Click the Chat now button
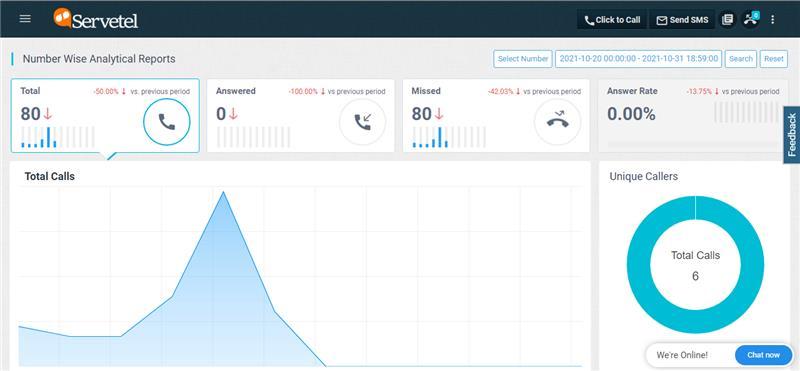Screen dimensions: 800x371 [763, 355]
